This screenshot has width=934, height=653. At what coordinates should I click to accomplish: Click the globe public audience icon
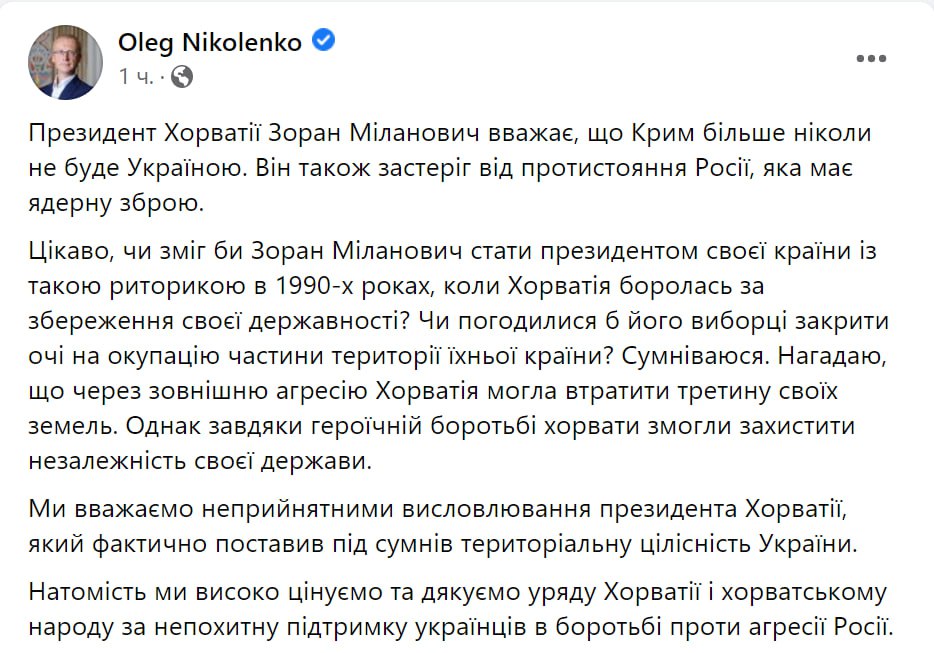point(182,76)
